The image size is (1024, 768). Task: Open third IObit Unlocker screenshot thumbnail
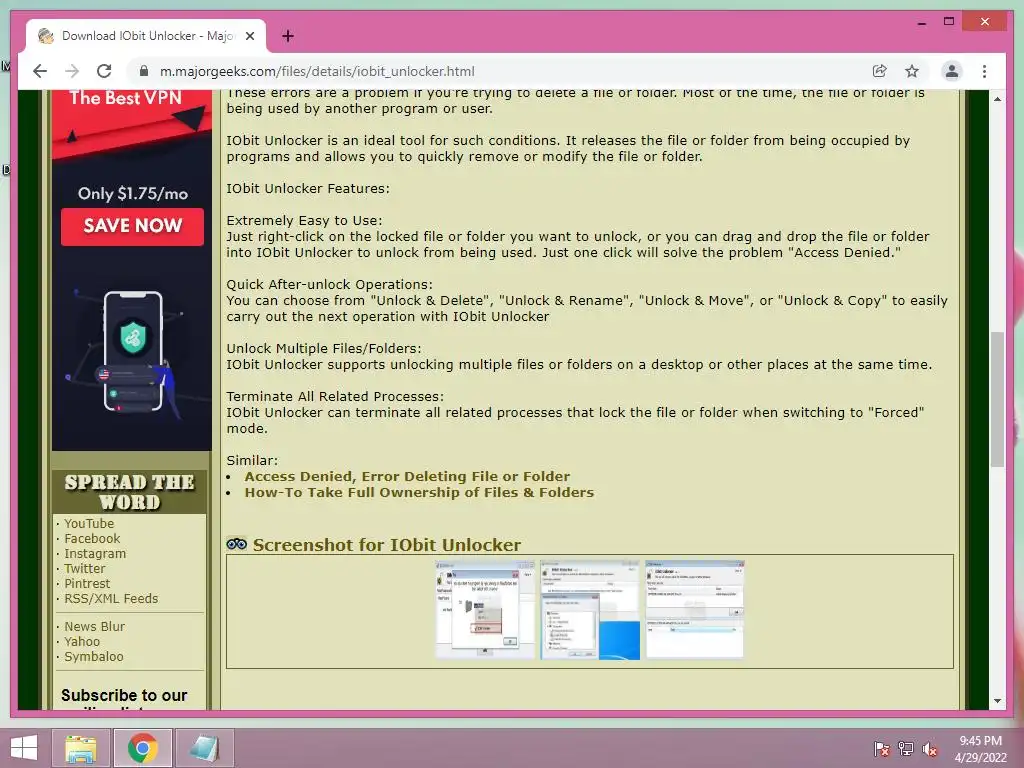(x=694, y=610)
